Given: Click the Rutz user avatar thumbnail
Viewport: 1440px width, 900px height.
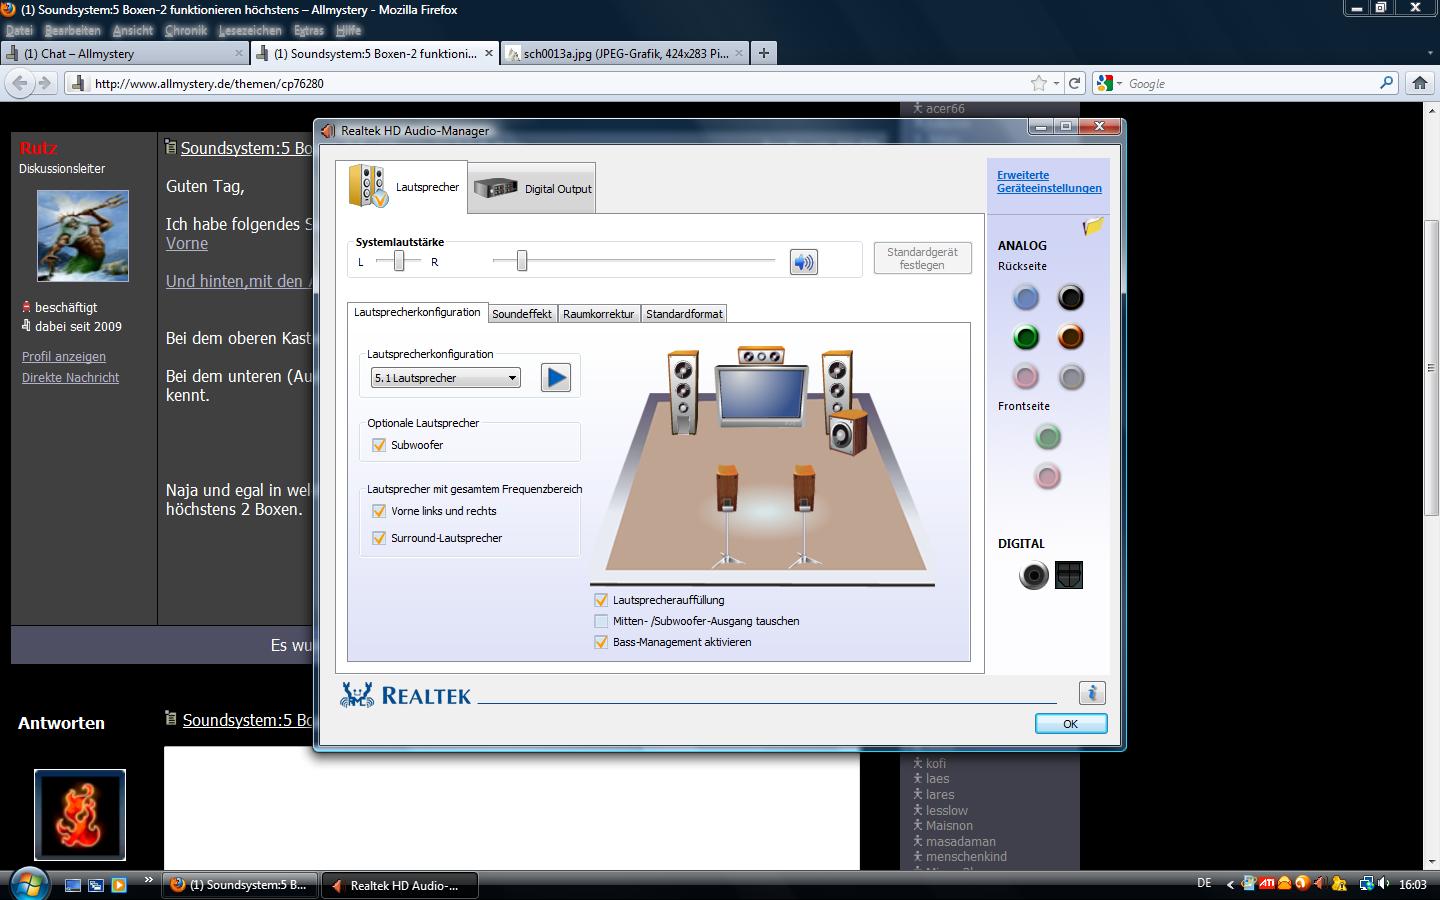Looking at the screenshot, I should point(83,236).
